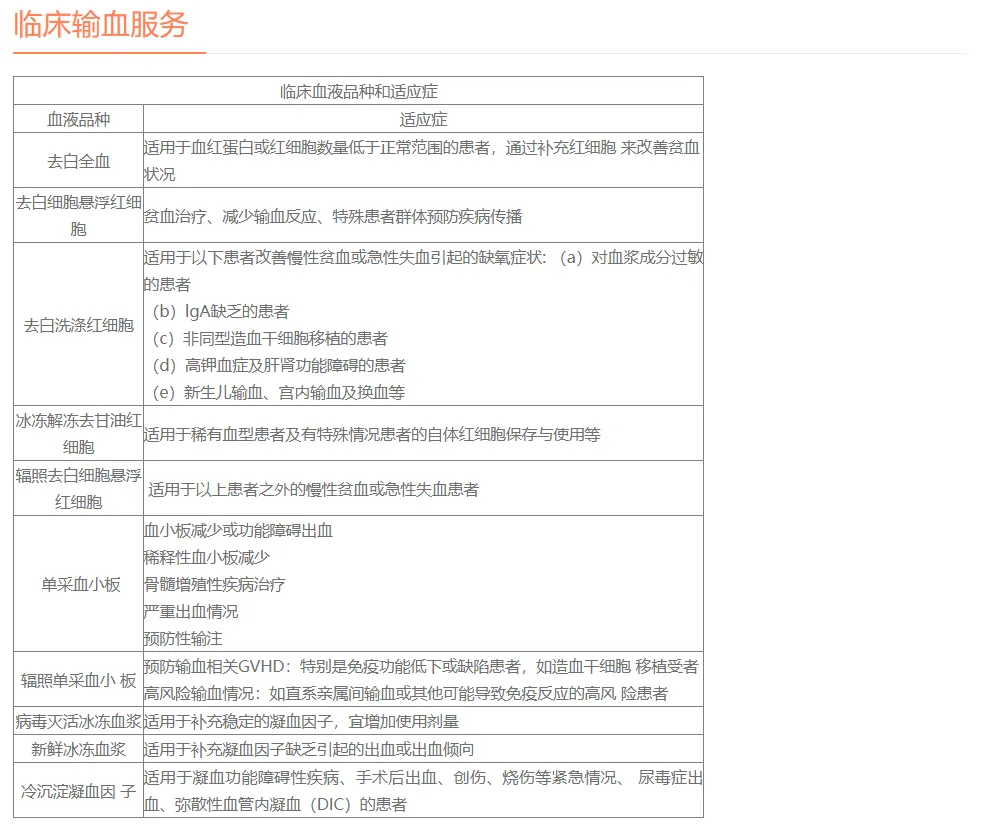Image resolution: width=981 pixels, height=829 pixels.
Task: Click the 冷沉淀凝血因子 row label
Action: (79, 790)
